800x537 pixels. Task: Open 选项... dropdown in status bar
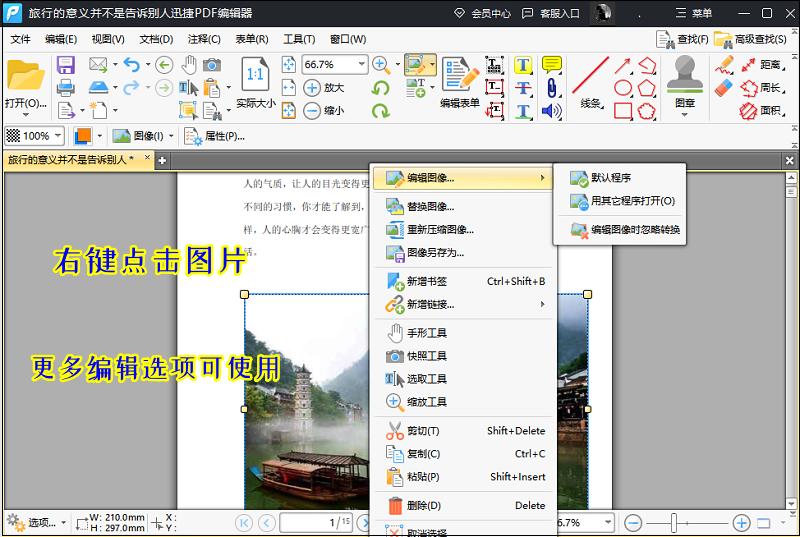point(37,523)
